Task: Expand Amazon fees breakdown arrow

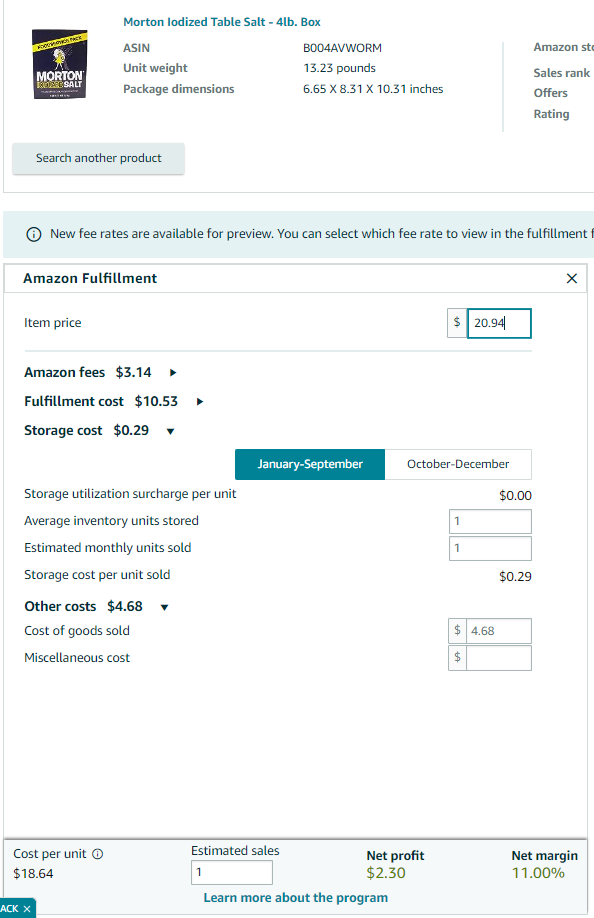Action: 173,373
